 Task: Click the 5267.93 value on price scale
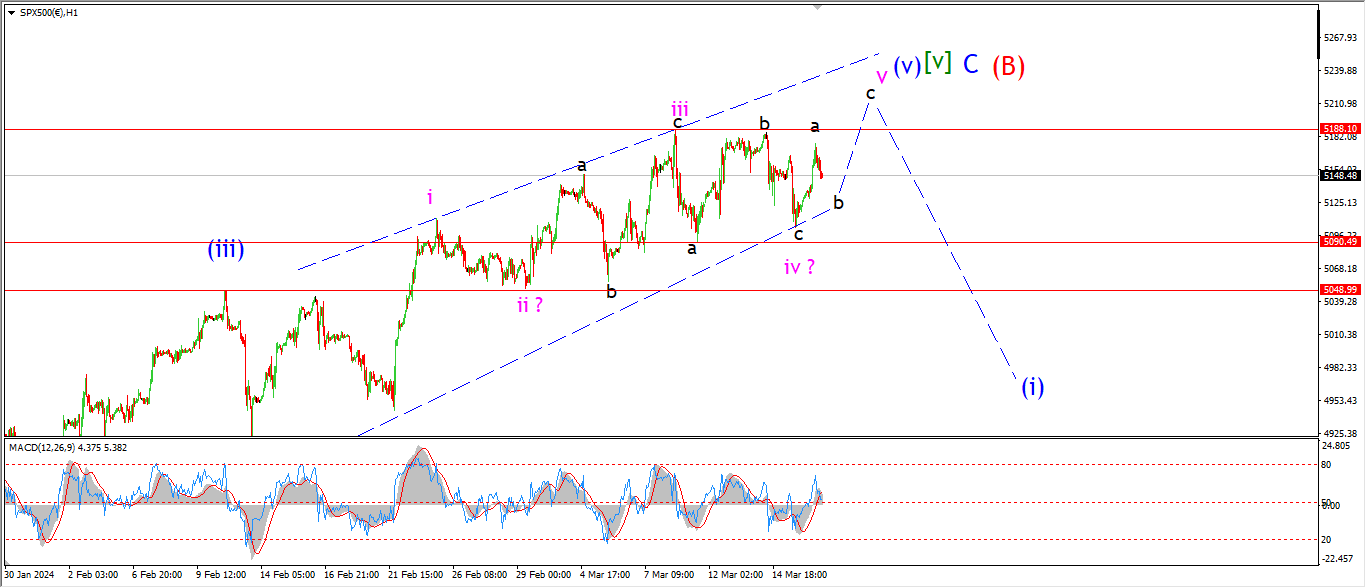click(x=1340, y=38)
